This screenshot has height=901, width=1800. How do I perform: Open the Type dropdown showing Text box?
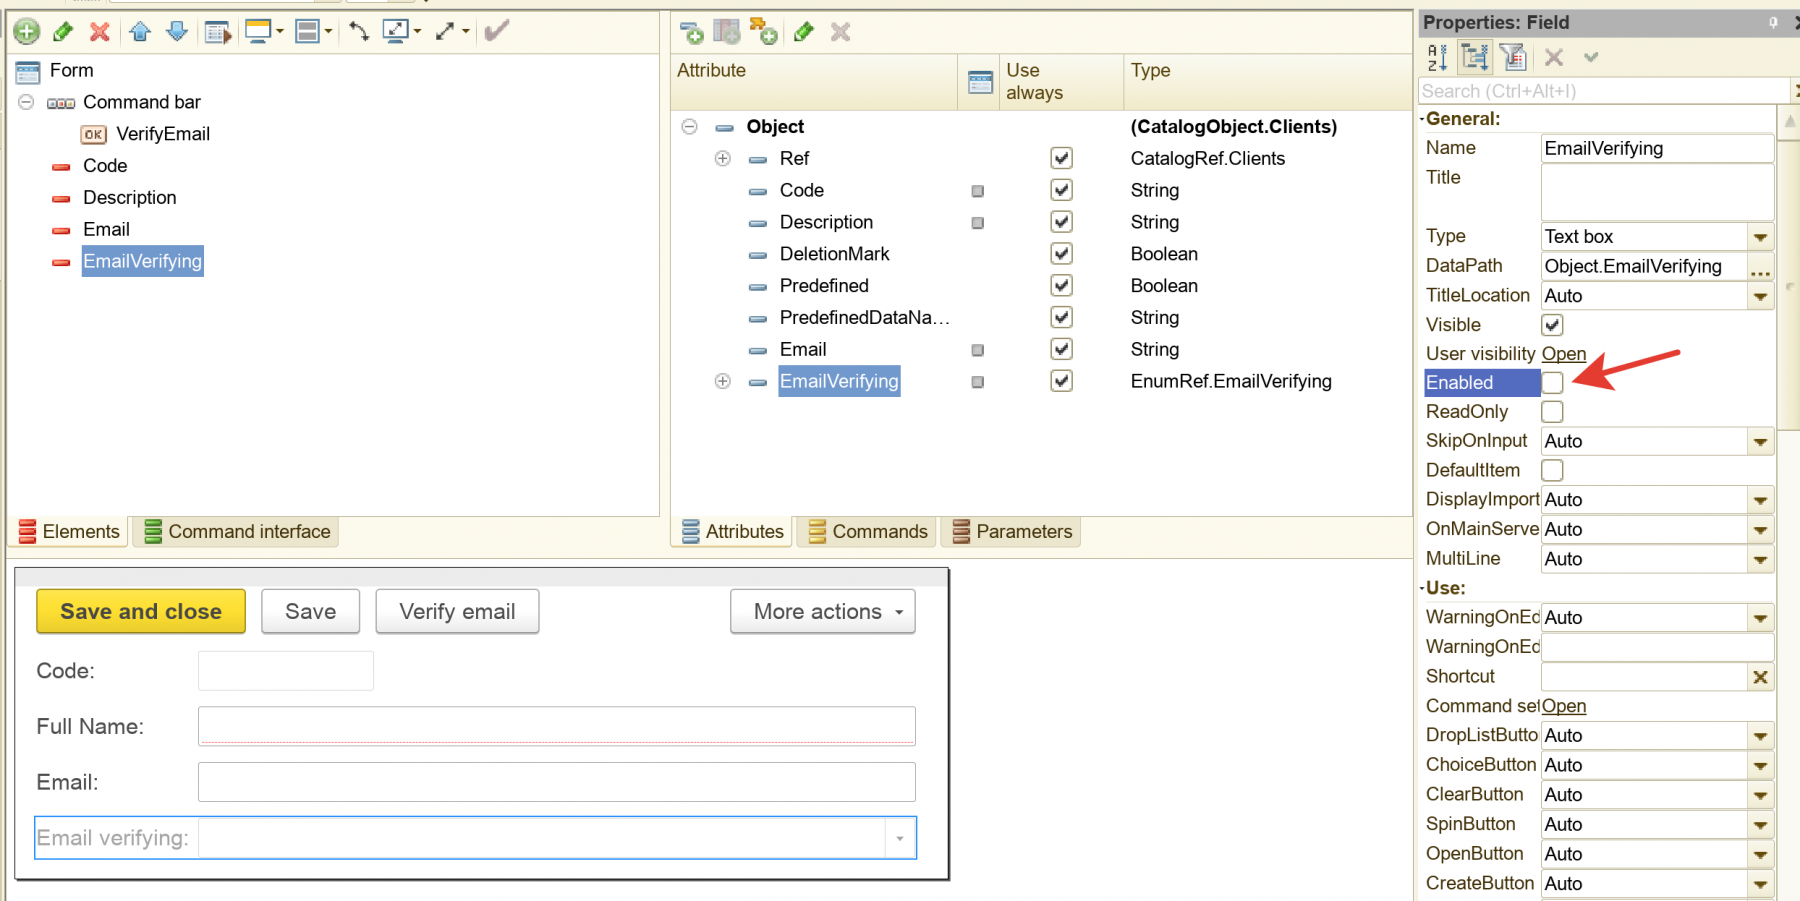[1760, 237]
